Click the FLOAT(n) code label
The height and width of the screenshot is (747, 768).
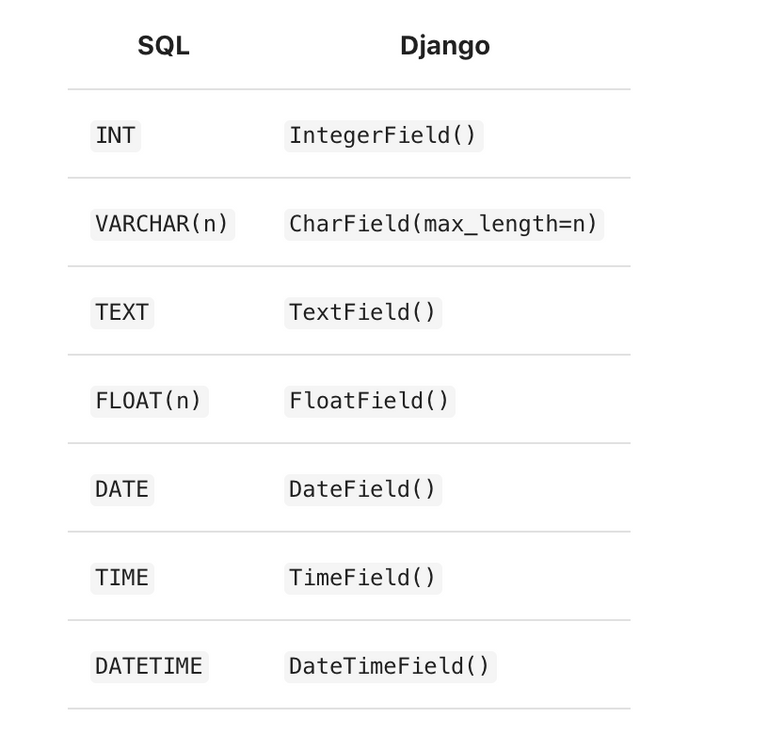pyautogui.click(x=149, y=401)
